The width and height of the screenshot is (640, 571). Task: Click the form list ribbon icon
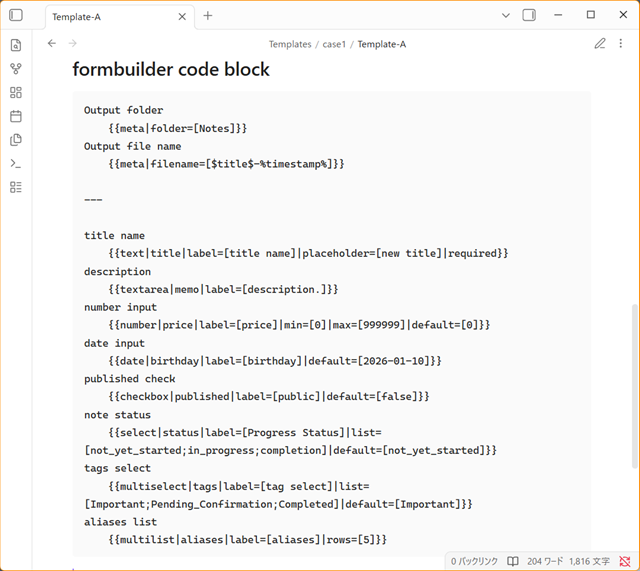coord(16,187)
